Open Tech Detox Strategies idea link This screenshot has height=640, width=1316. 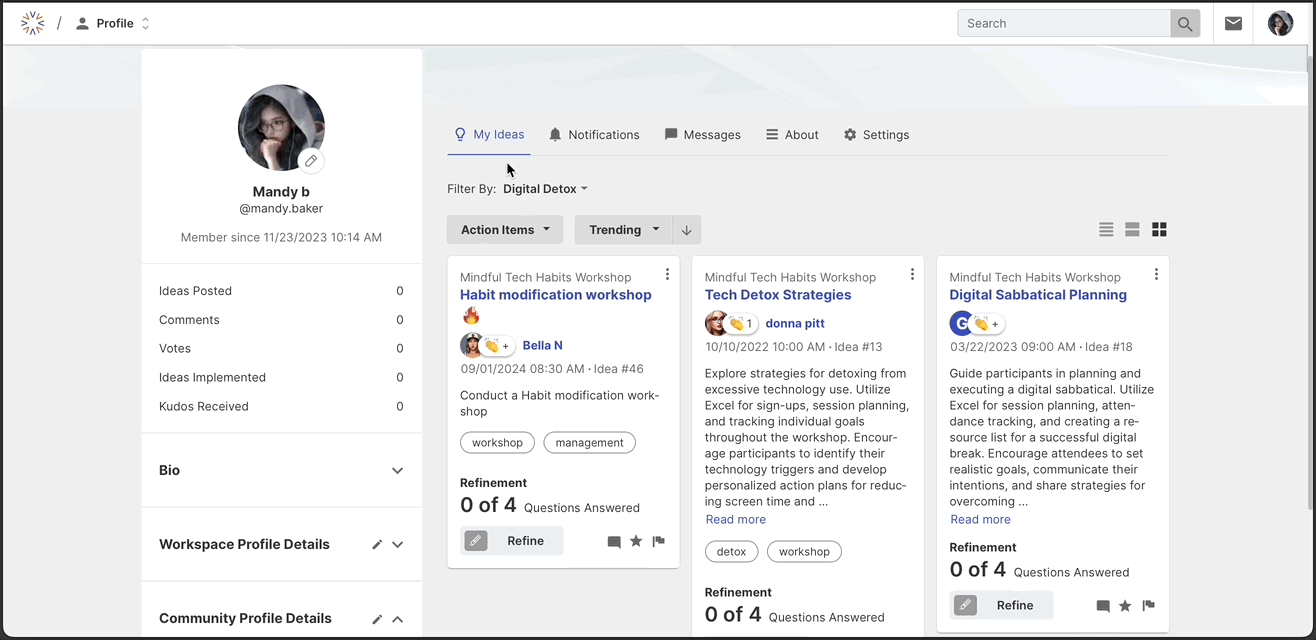click(x=778, y=295)
